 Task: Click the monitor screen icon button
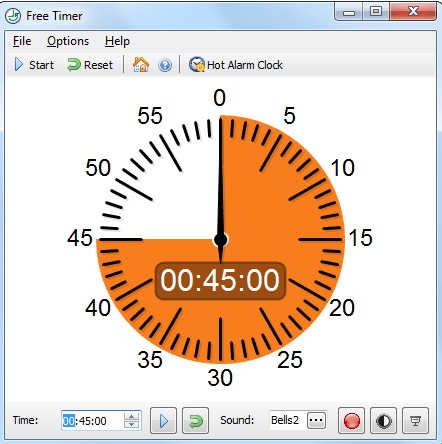415,421
